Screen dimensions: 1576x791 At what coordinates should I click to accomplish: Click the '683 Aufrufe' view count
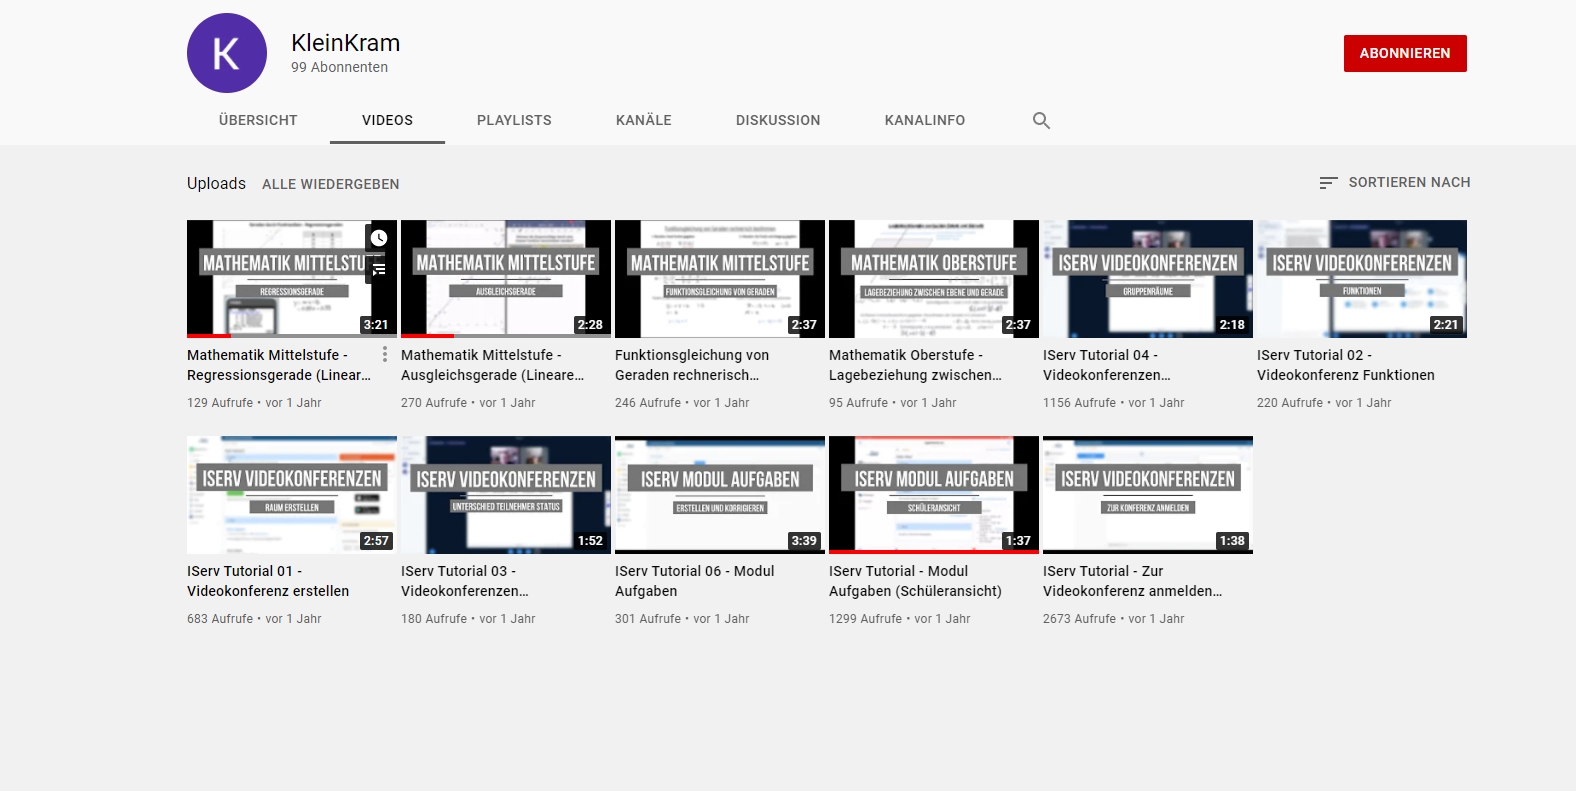pos(220,619)
